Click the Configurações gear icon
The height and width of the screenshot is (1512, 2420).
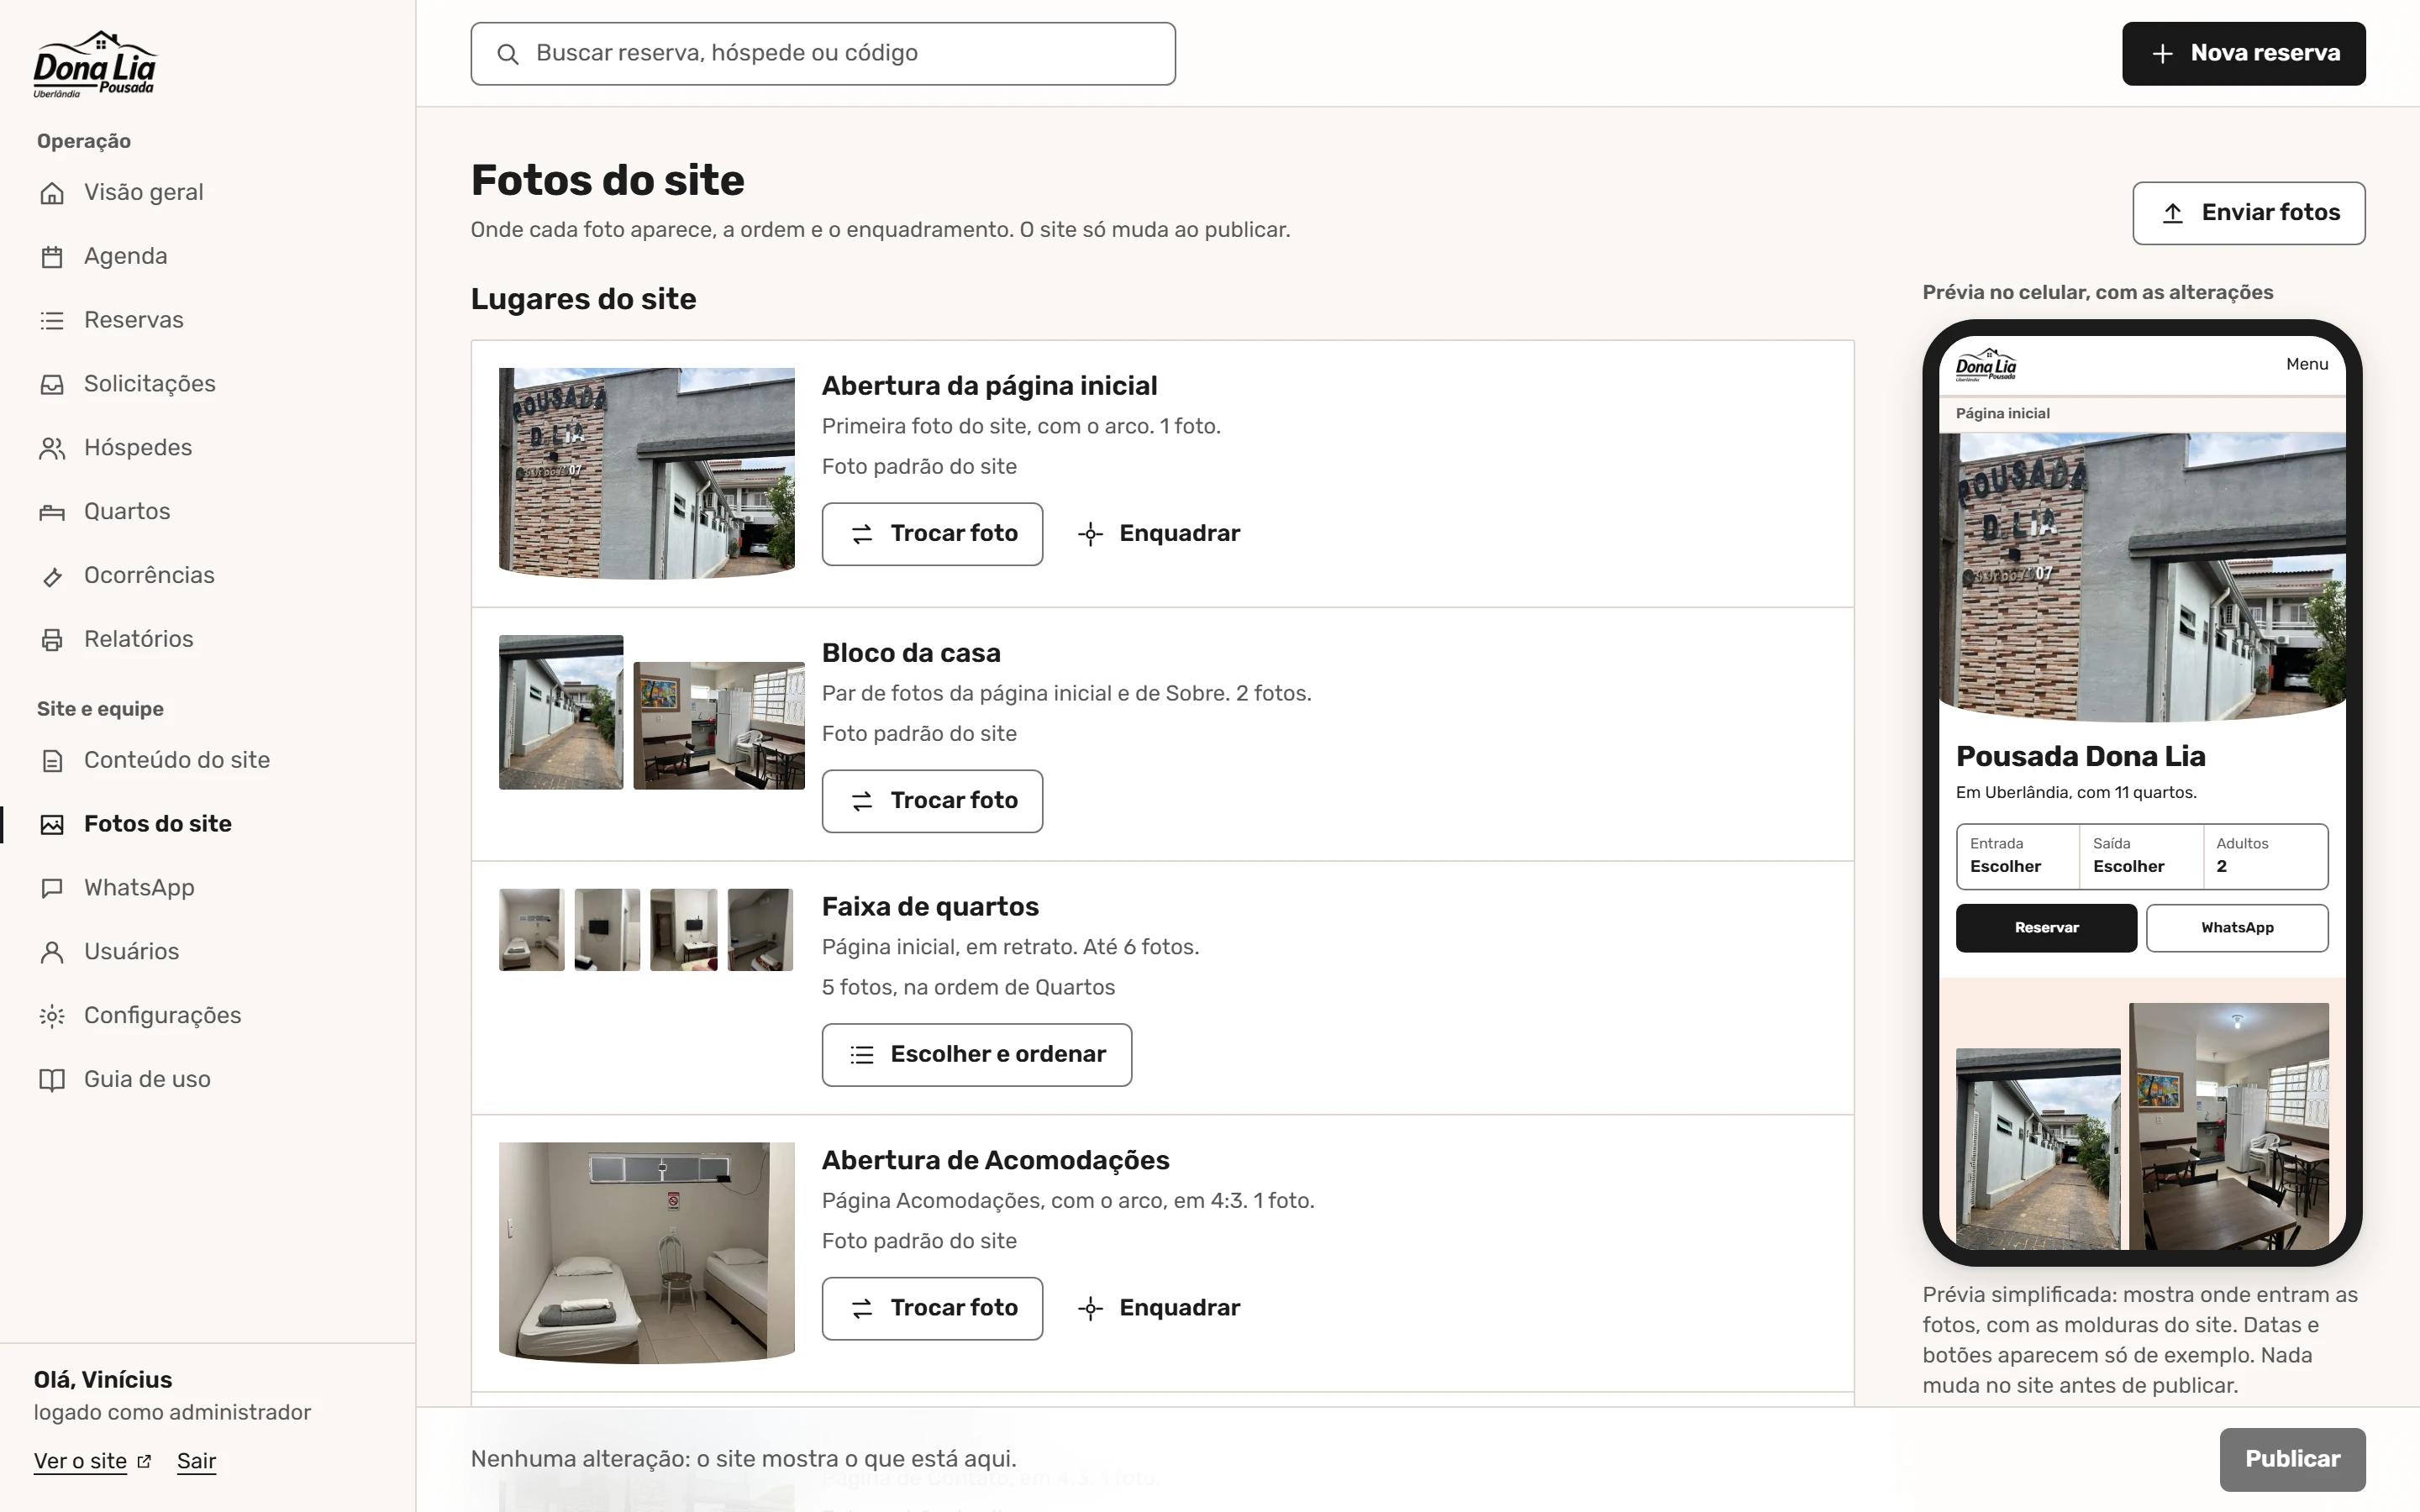[52, 1017]
